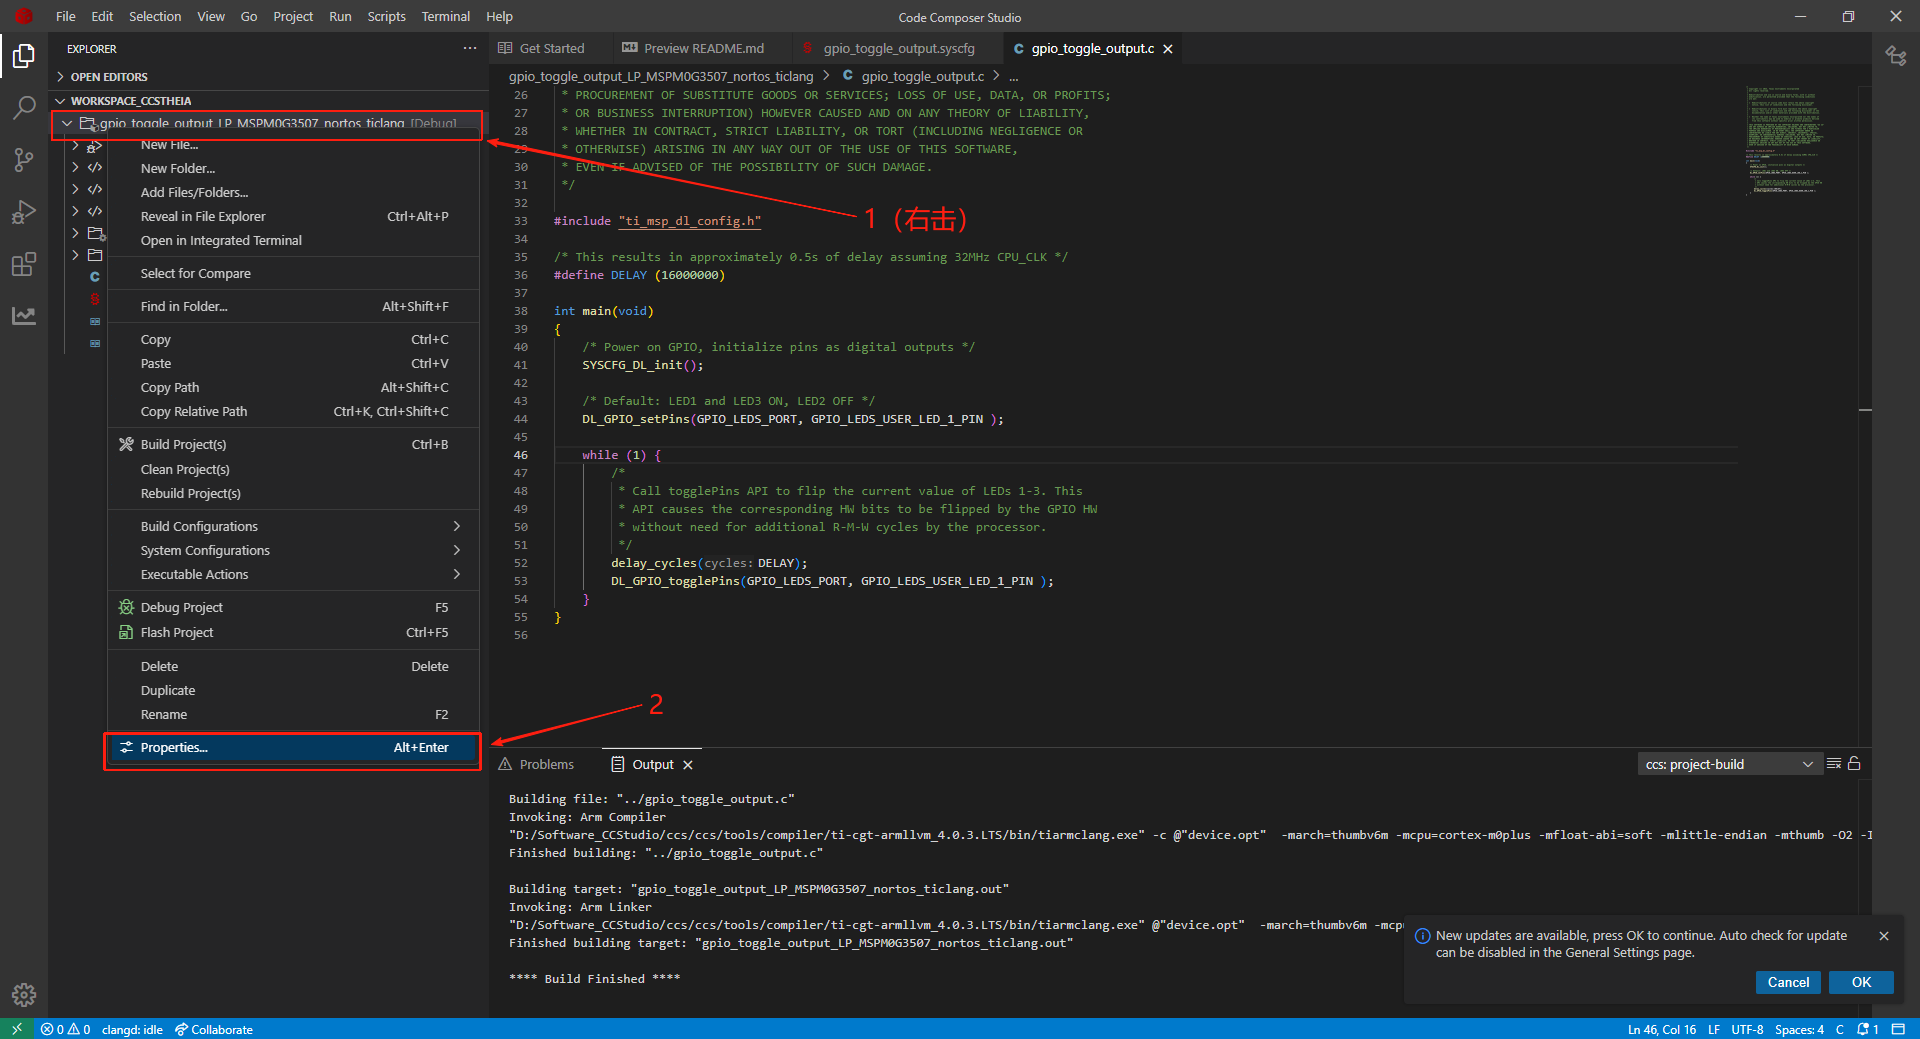The image size is (1920, 1039).
Task: Click the icon in the top-right corner of the editor area
Action: coord(1896,56)
